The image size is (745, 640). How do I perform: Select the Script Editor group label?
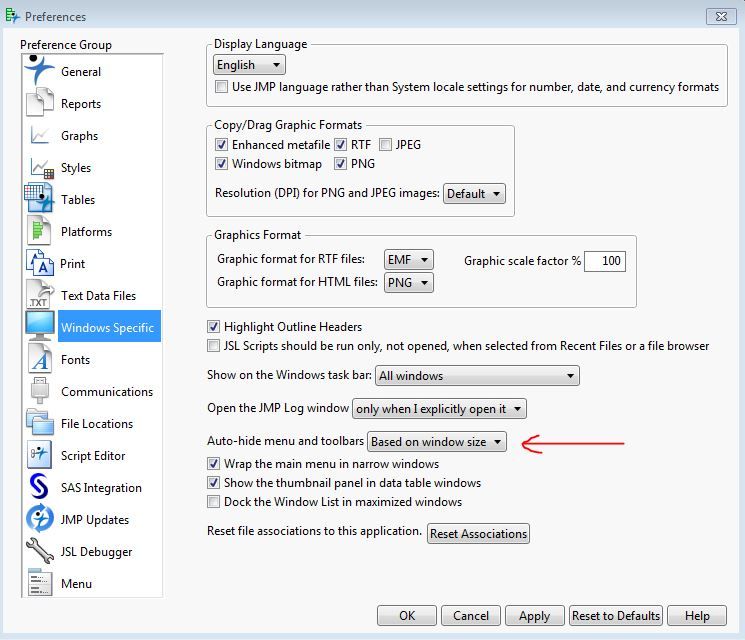[x=93, y=456]
